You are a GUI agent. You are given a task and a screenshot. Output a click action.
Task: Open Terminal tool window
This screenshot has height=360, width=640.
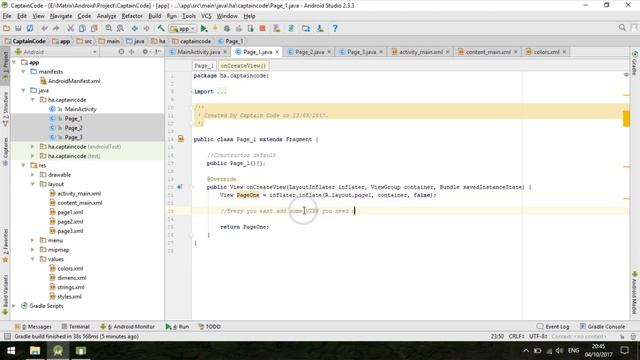click(76, 327)
